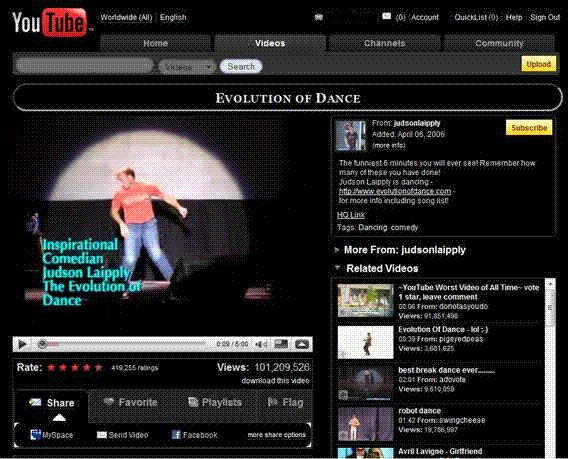This screenshot has width=568, height=459.
Task: Click the donotasyoudo uploader name
Action: tap(463, 306)
